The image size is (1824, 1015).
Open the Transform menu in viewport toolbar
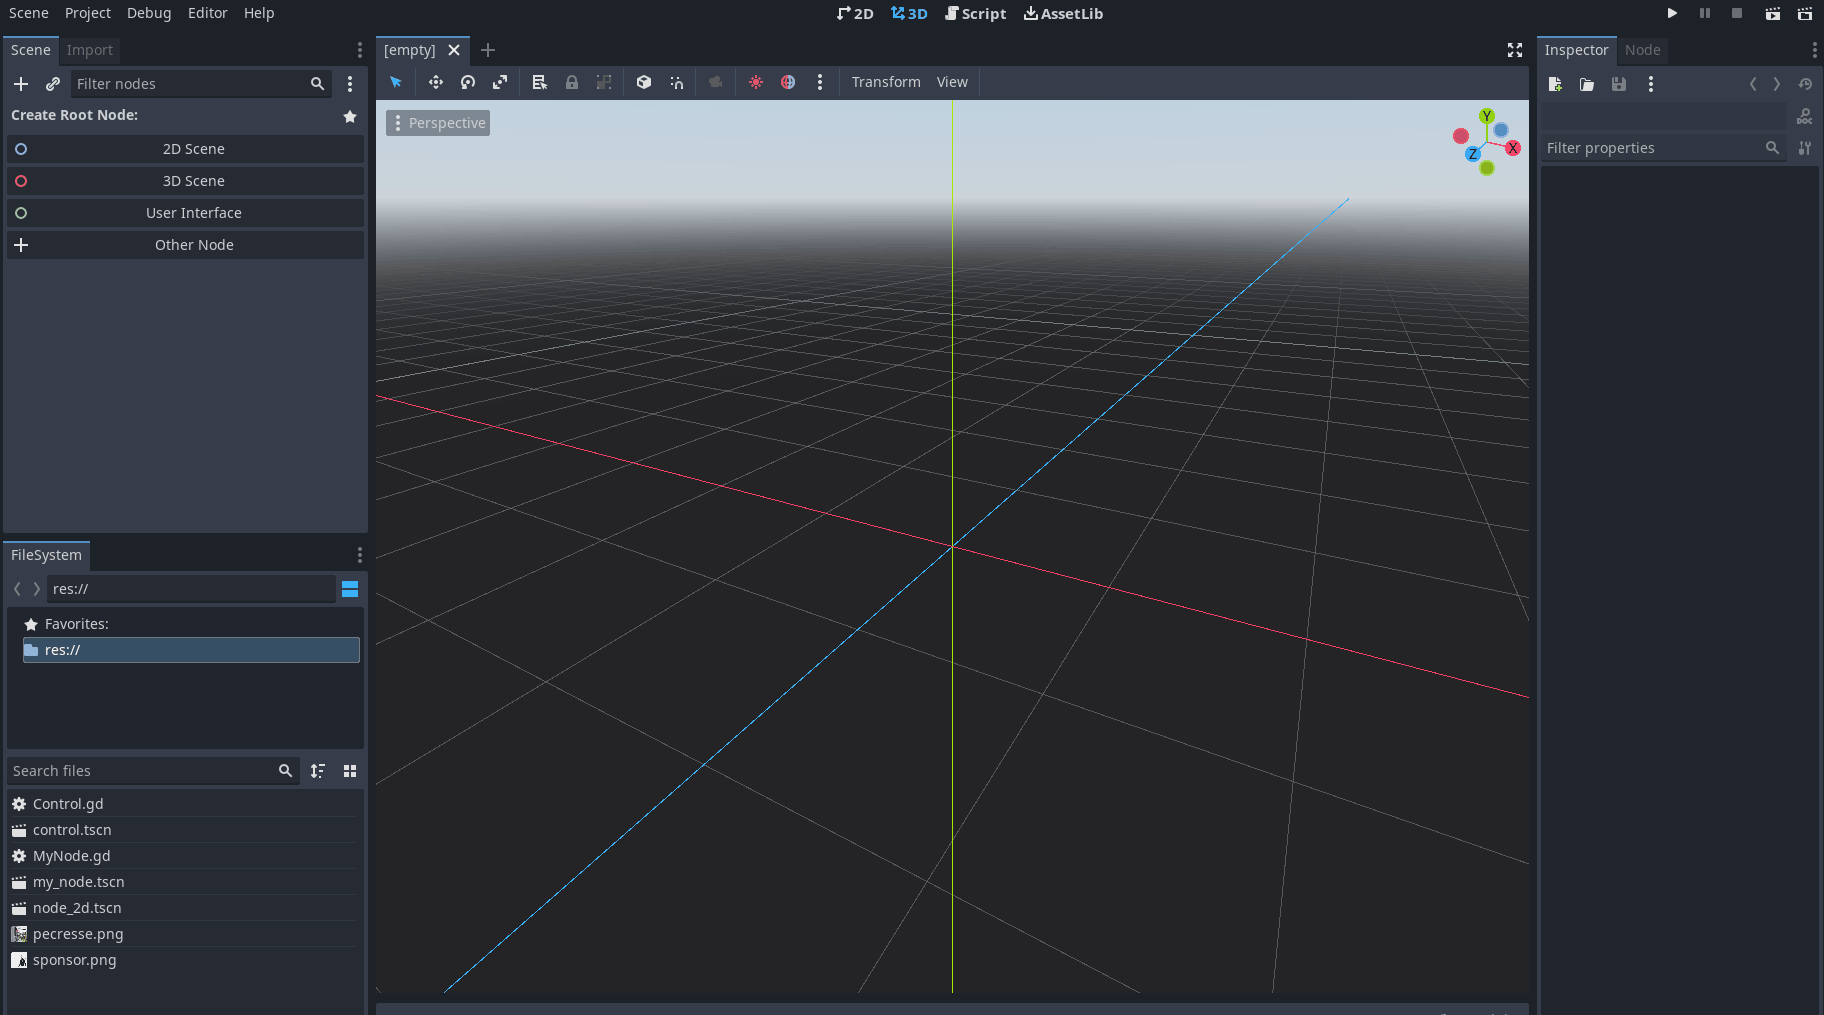pos(886,82)
